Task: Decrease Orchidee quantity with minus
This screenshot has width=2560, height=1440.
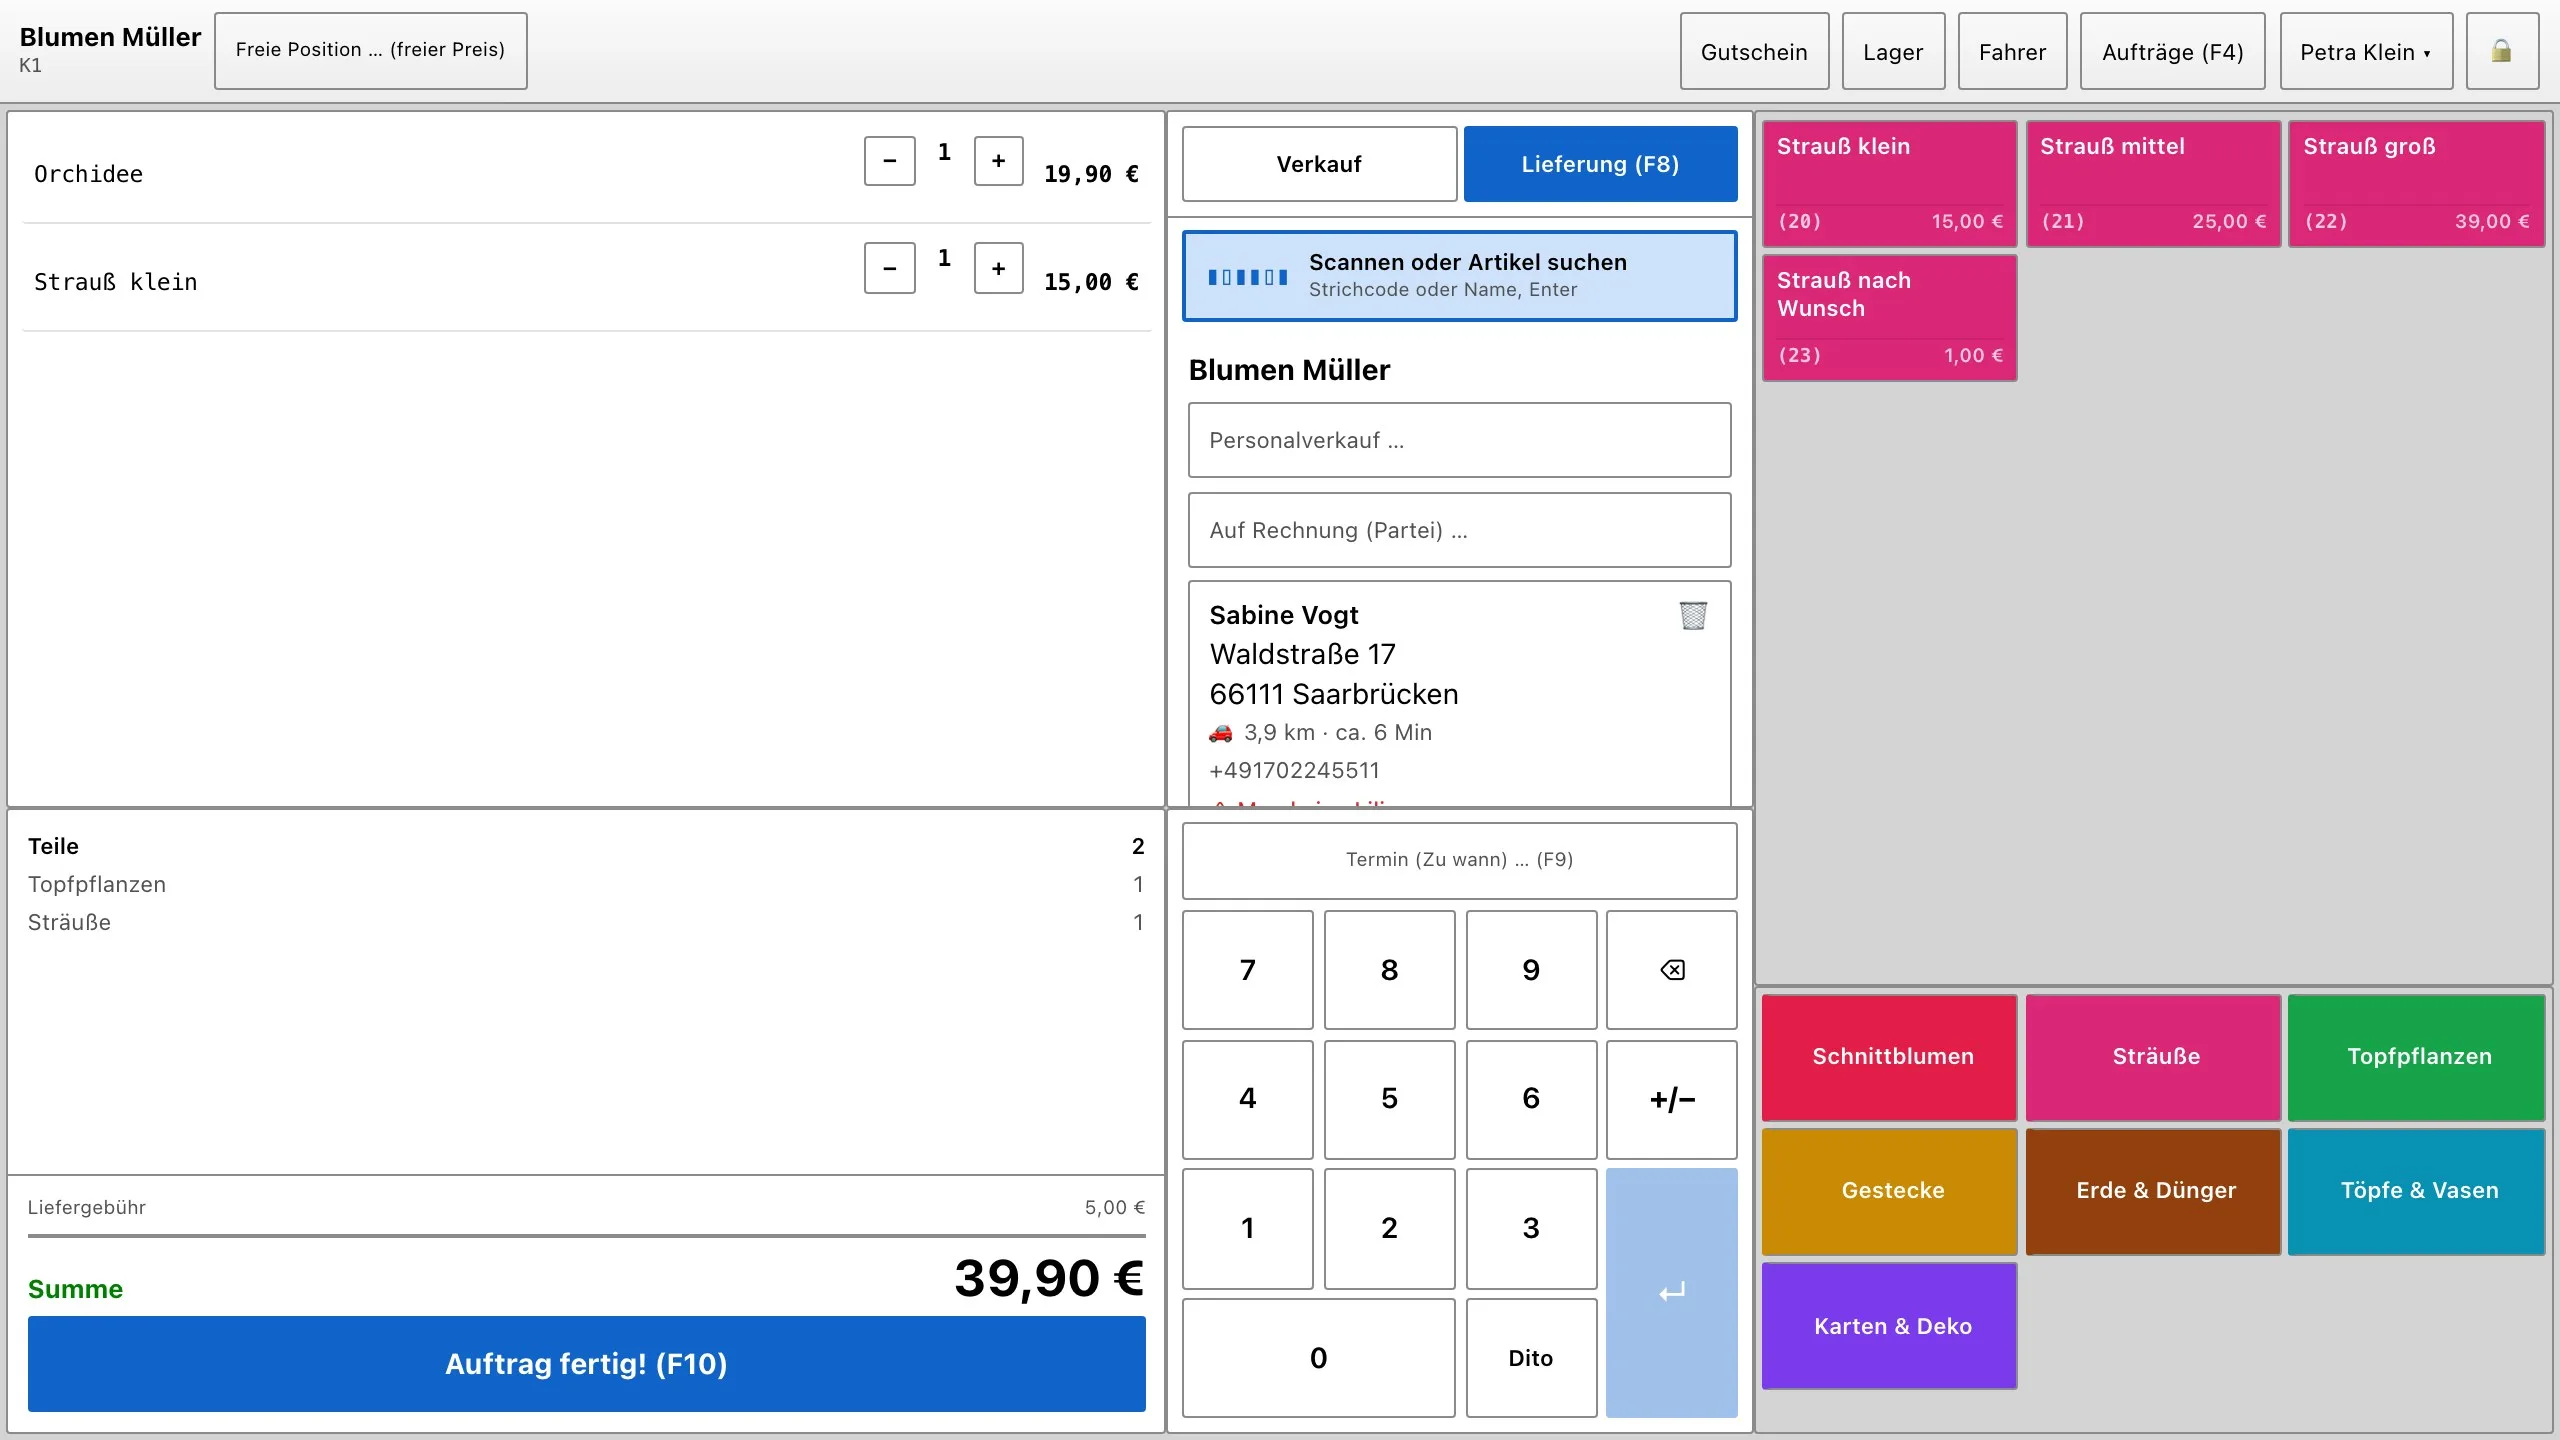Action: click(x=890, y=161)
